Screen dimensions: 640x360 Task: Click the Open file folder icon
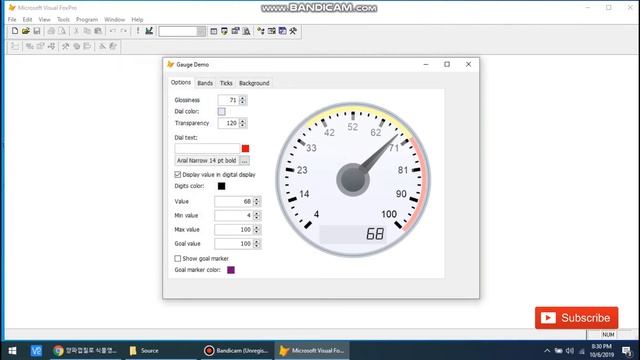26,31
